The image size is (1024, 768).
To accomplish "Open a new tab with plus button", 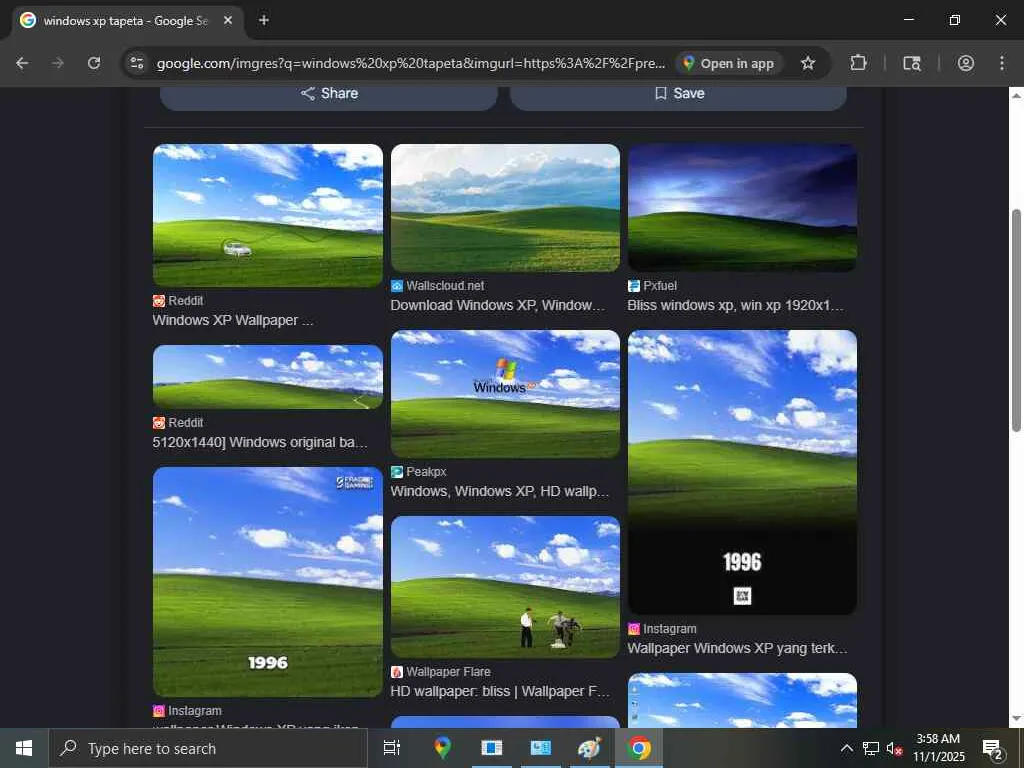I will [264, 20].
